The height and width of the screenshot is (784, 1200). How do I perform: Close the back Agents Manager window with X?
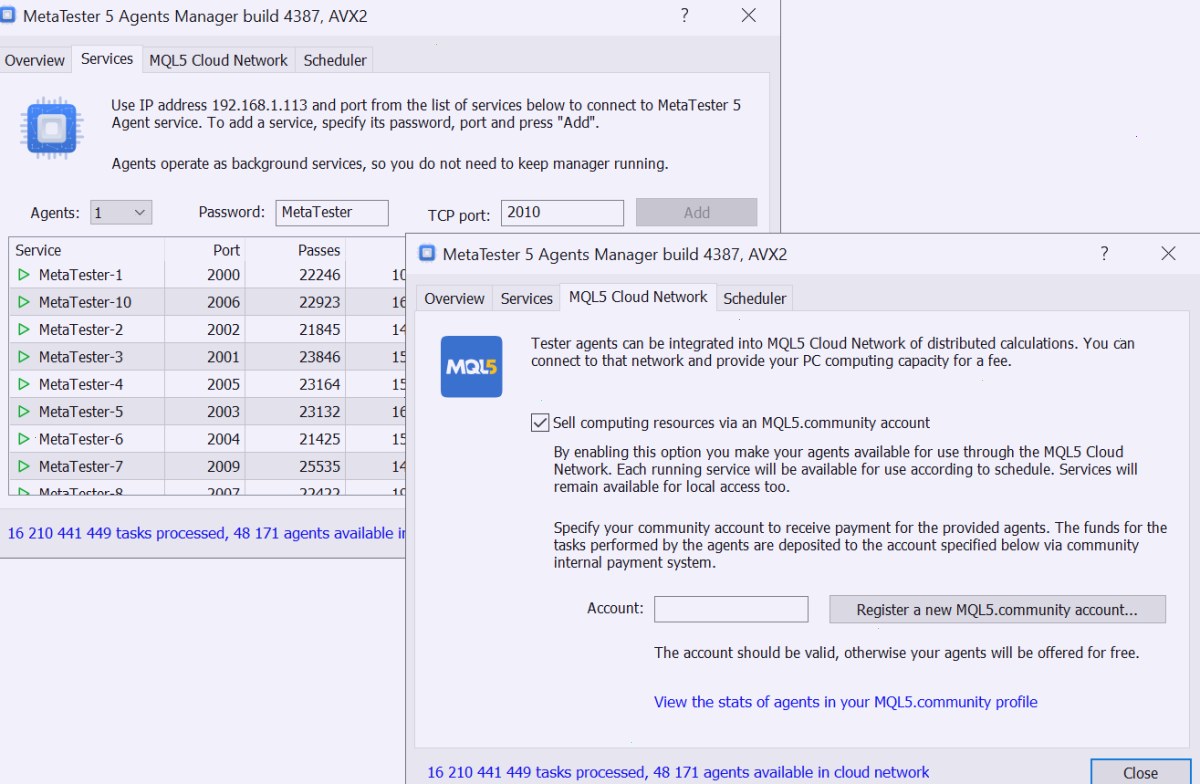[748, 15]
